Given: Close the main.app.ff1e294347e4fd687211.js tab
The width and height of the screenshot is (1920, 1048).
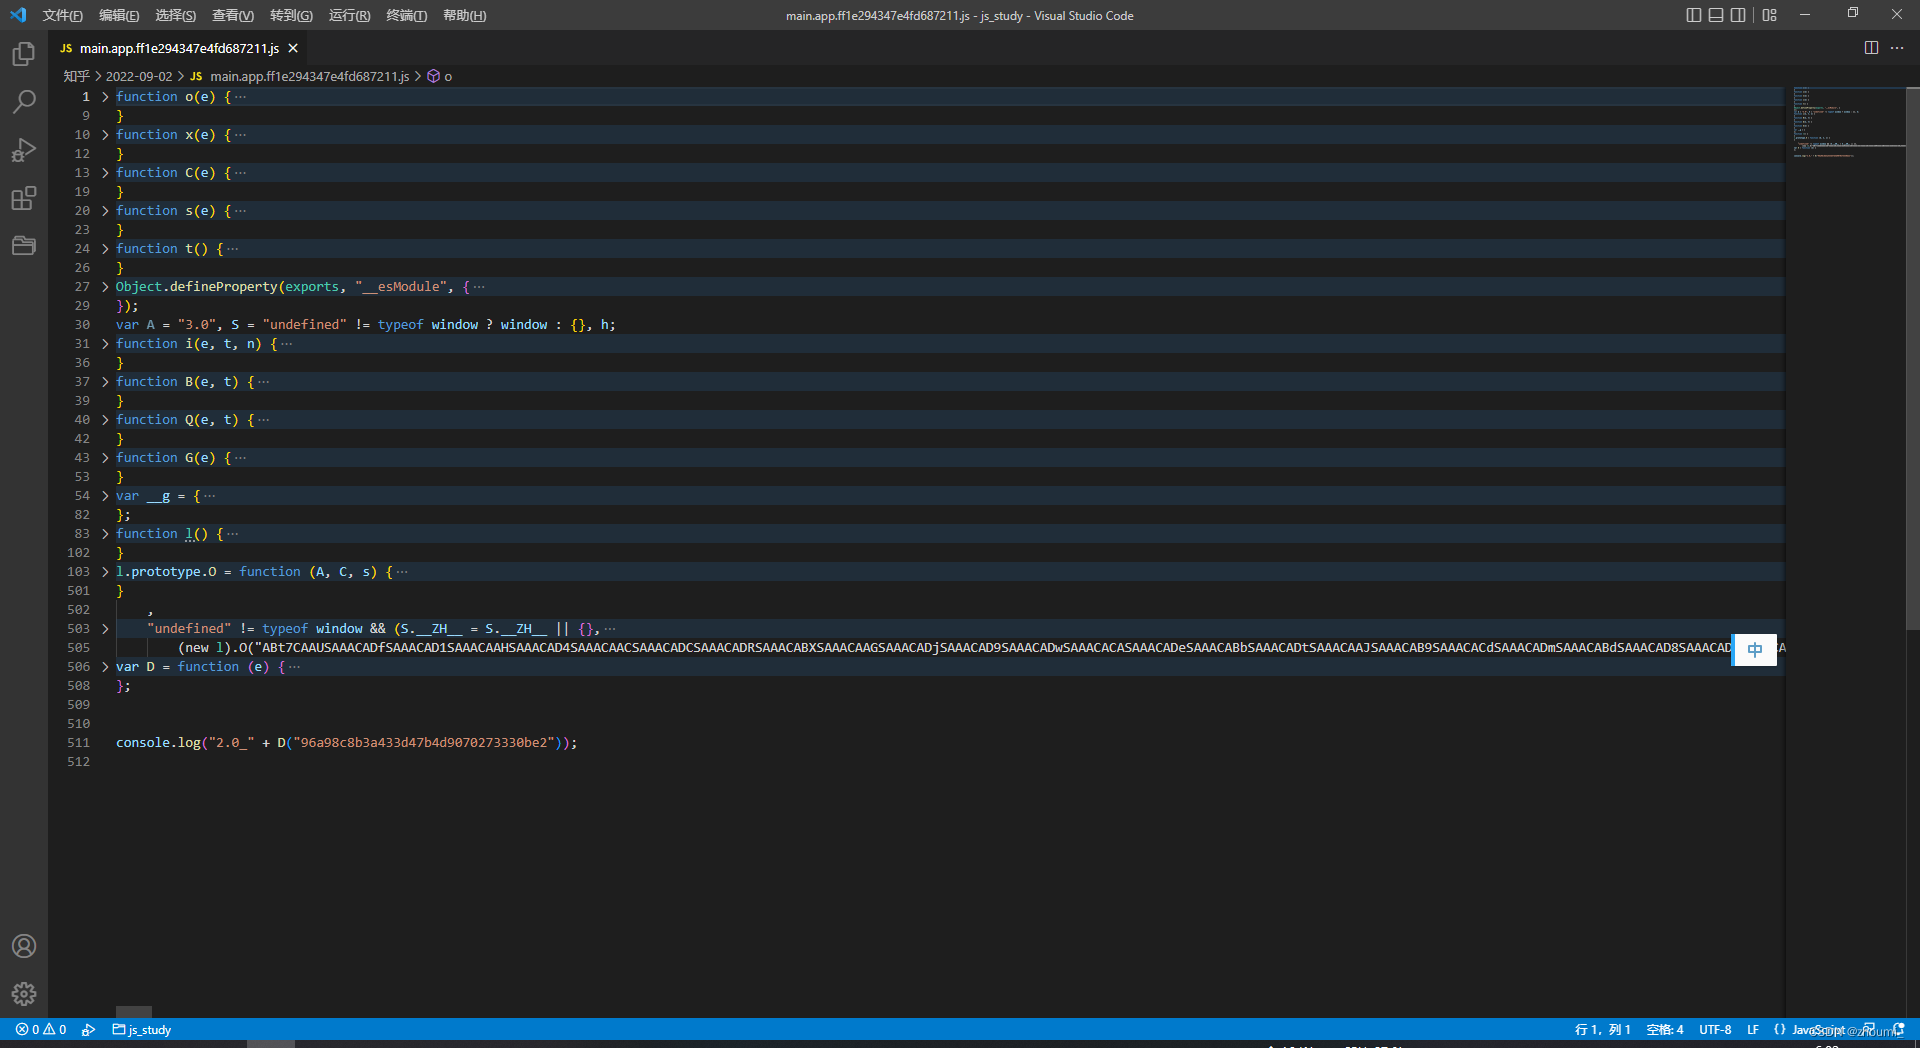Looking at the screenshot, I should point(293,48).
